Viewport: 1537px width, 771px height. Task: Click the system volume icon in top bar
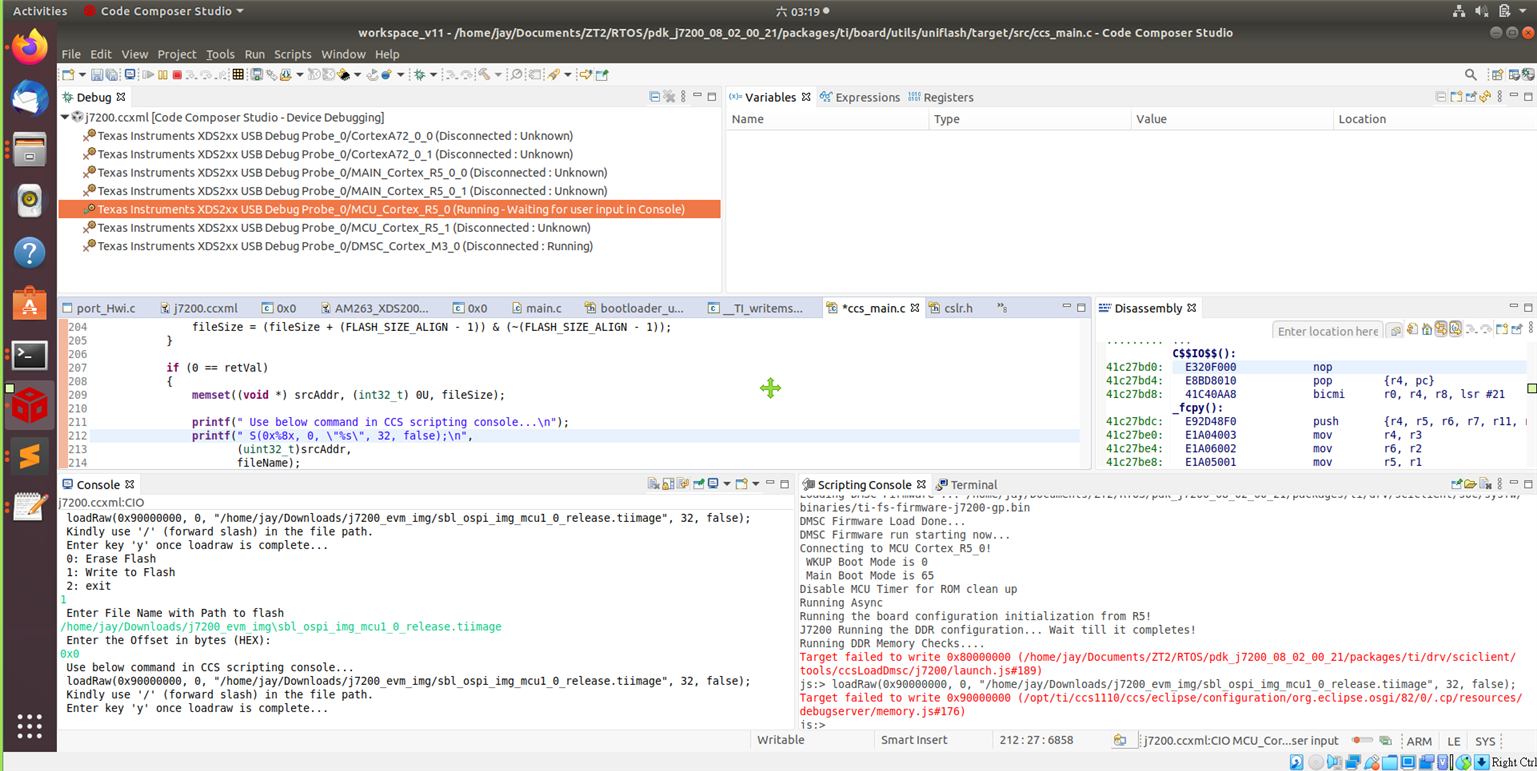tap(1483, 11)
